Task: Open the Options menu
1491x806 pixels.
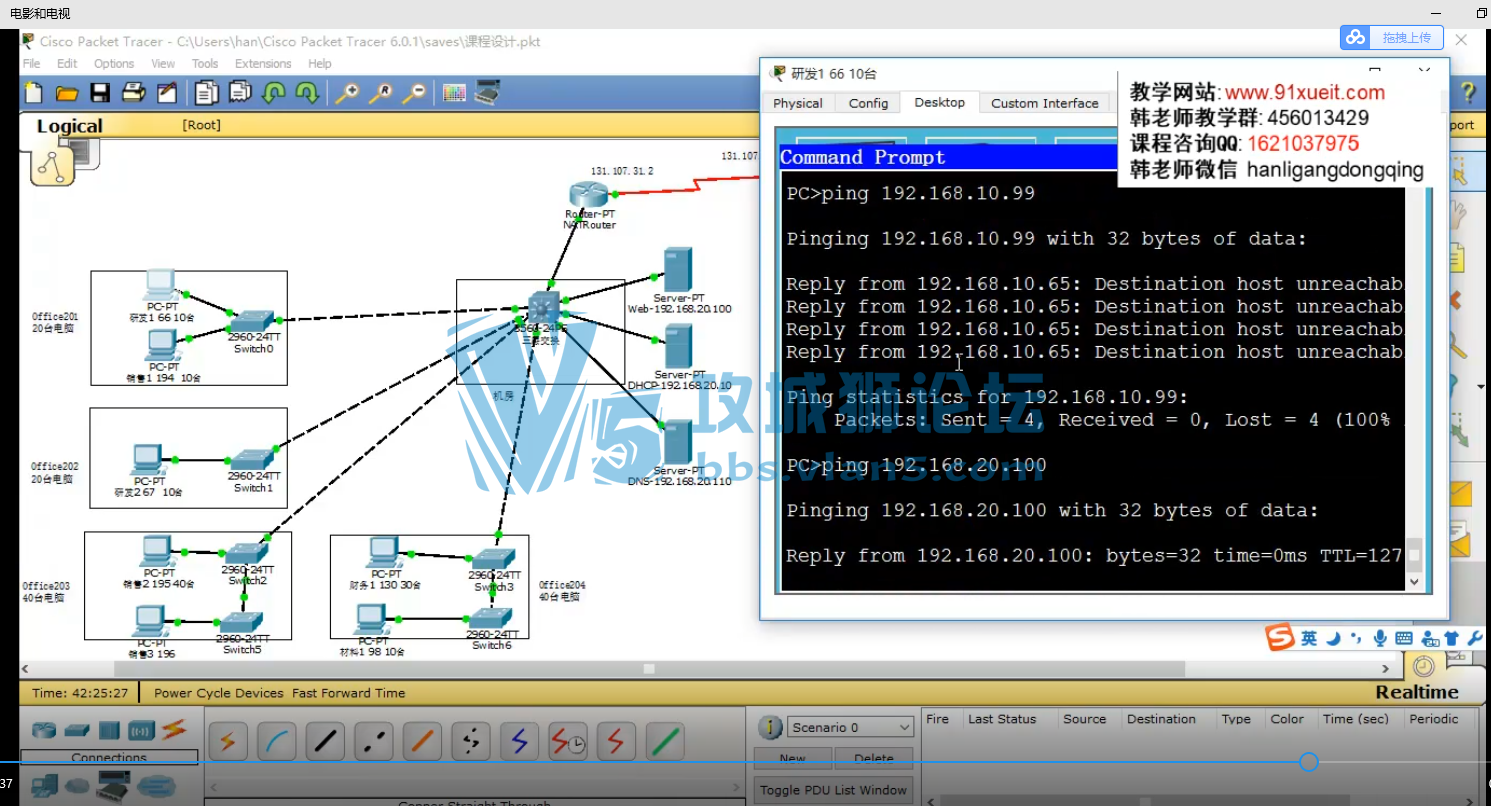Action: (x=114, y=63)
